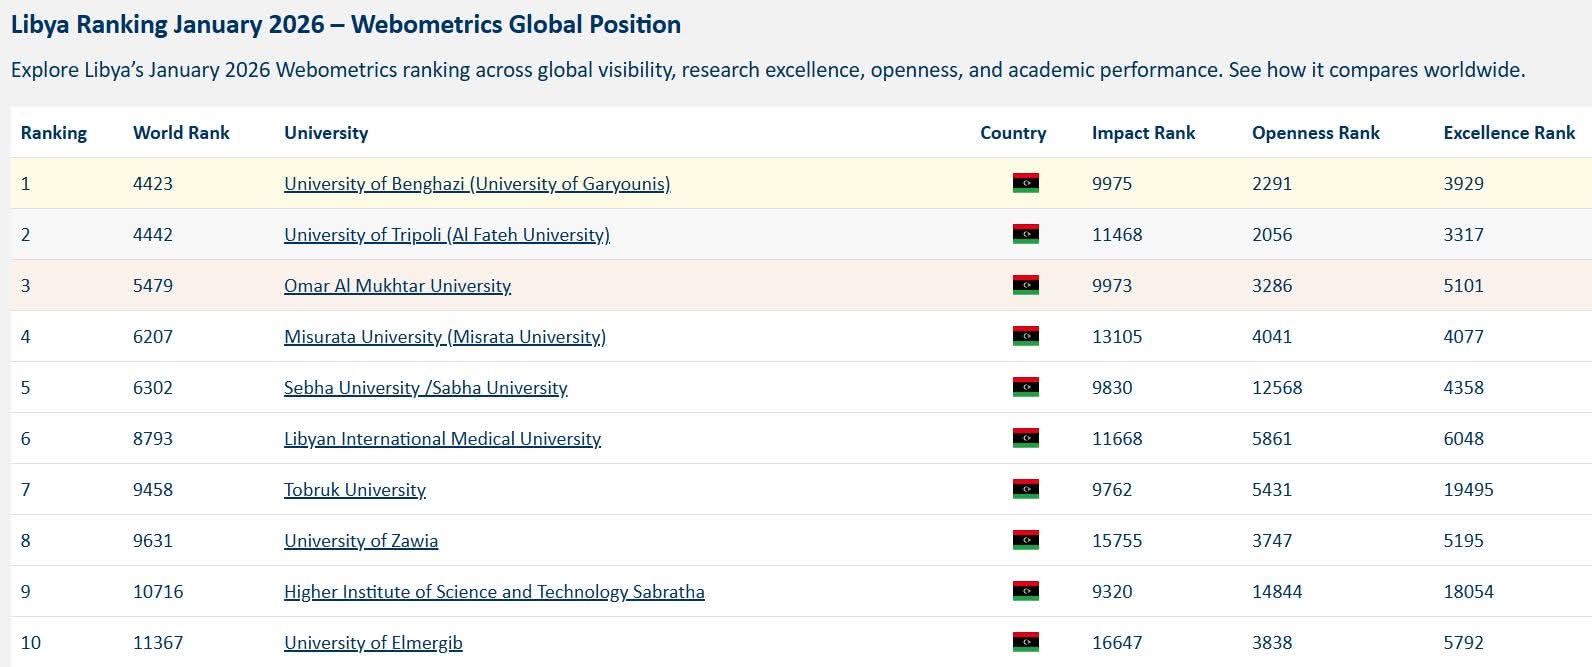Select Sebha University /Sabha University link
The image size is (1592, 667).
coord(426,388)
